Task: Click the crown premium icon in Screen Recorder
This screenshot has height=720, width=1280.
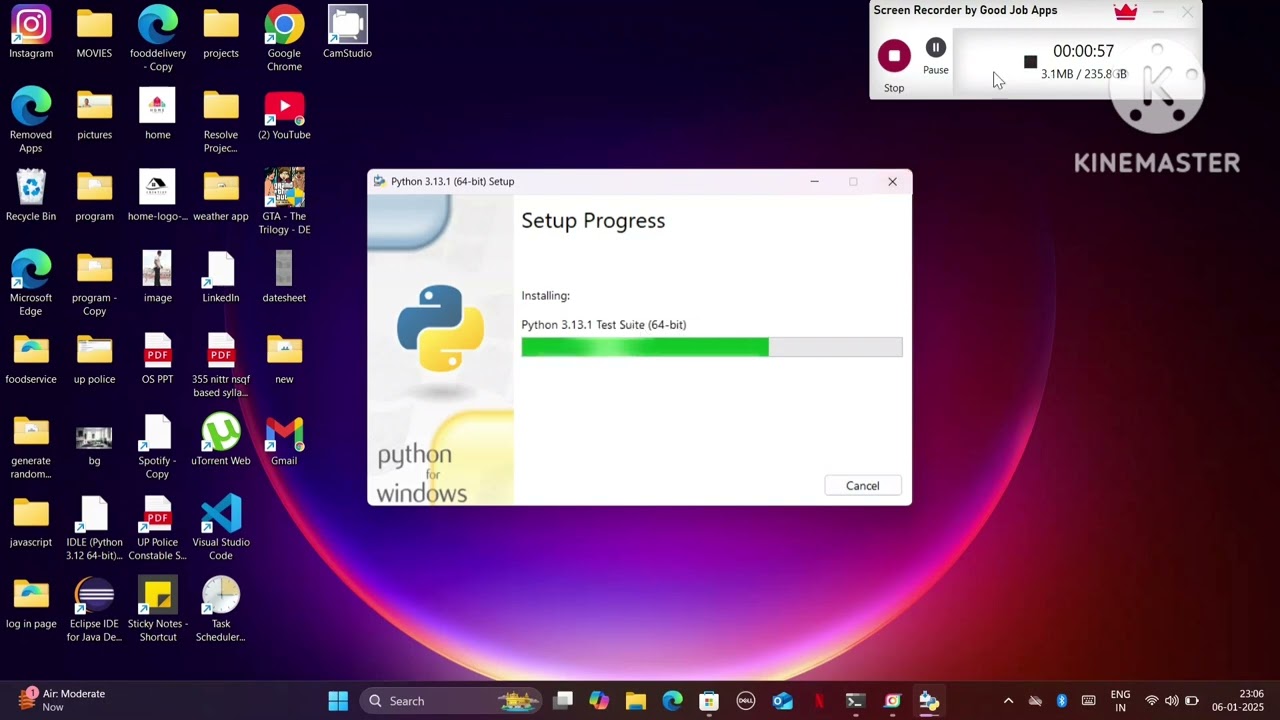Action: click(1125, 12)
